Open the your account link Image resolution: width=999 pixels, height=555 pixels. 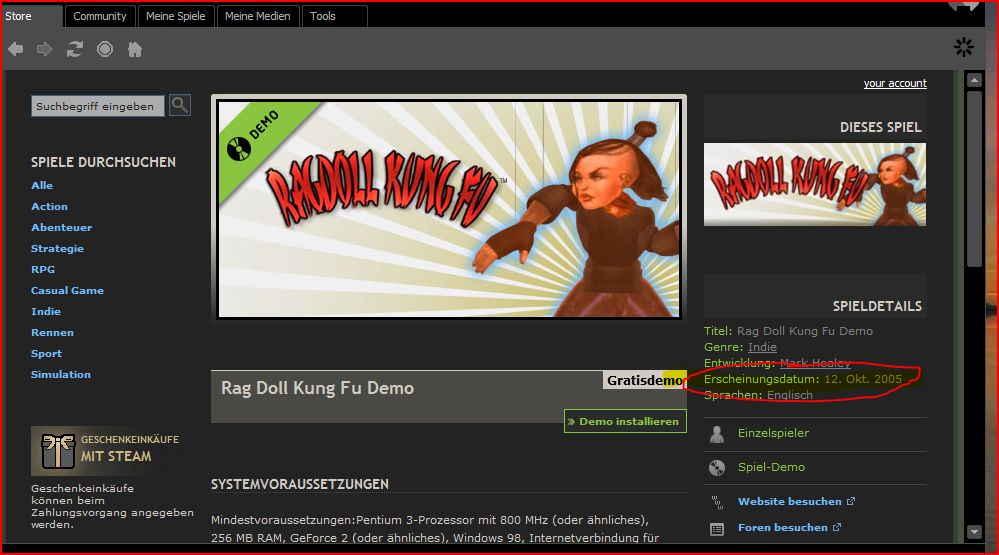[x=895, y=83]
